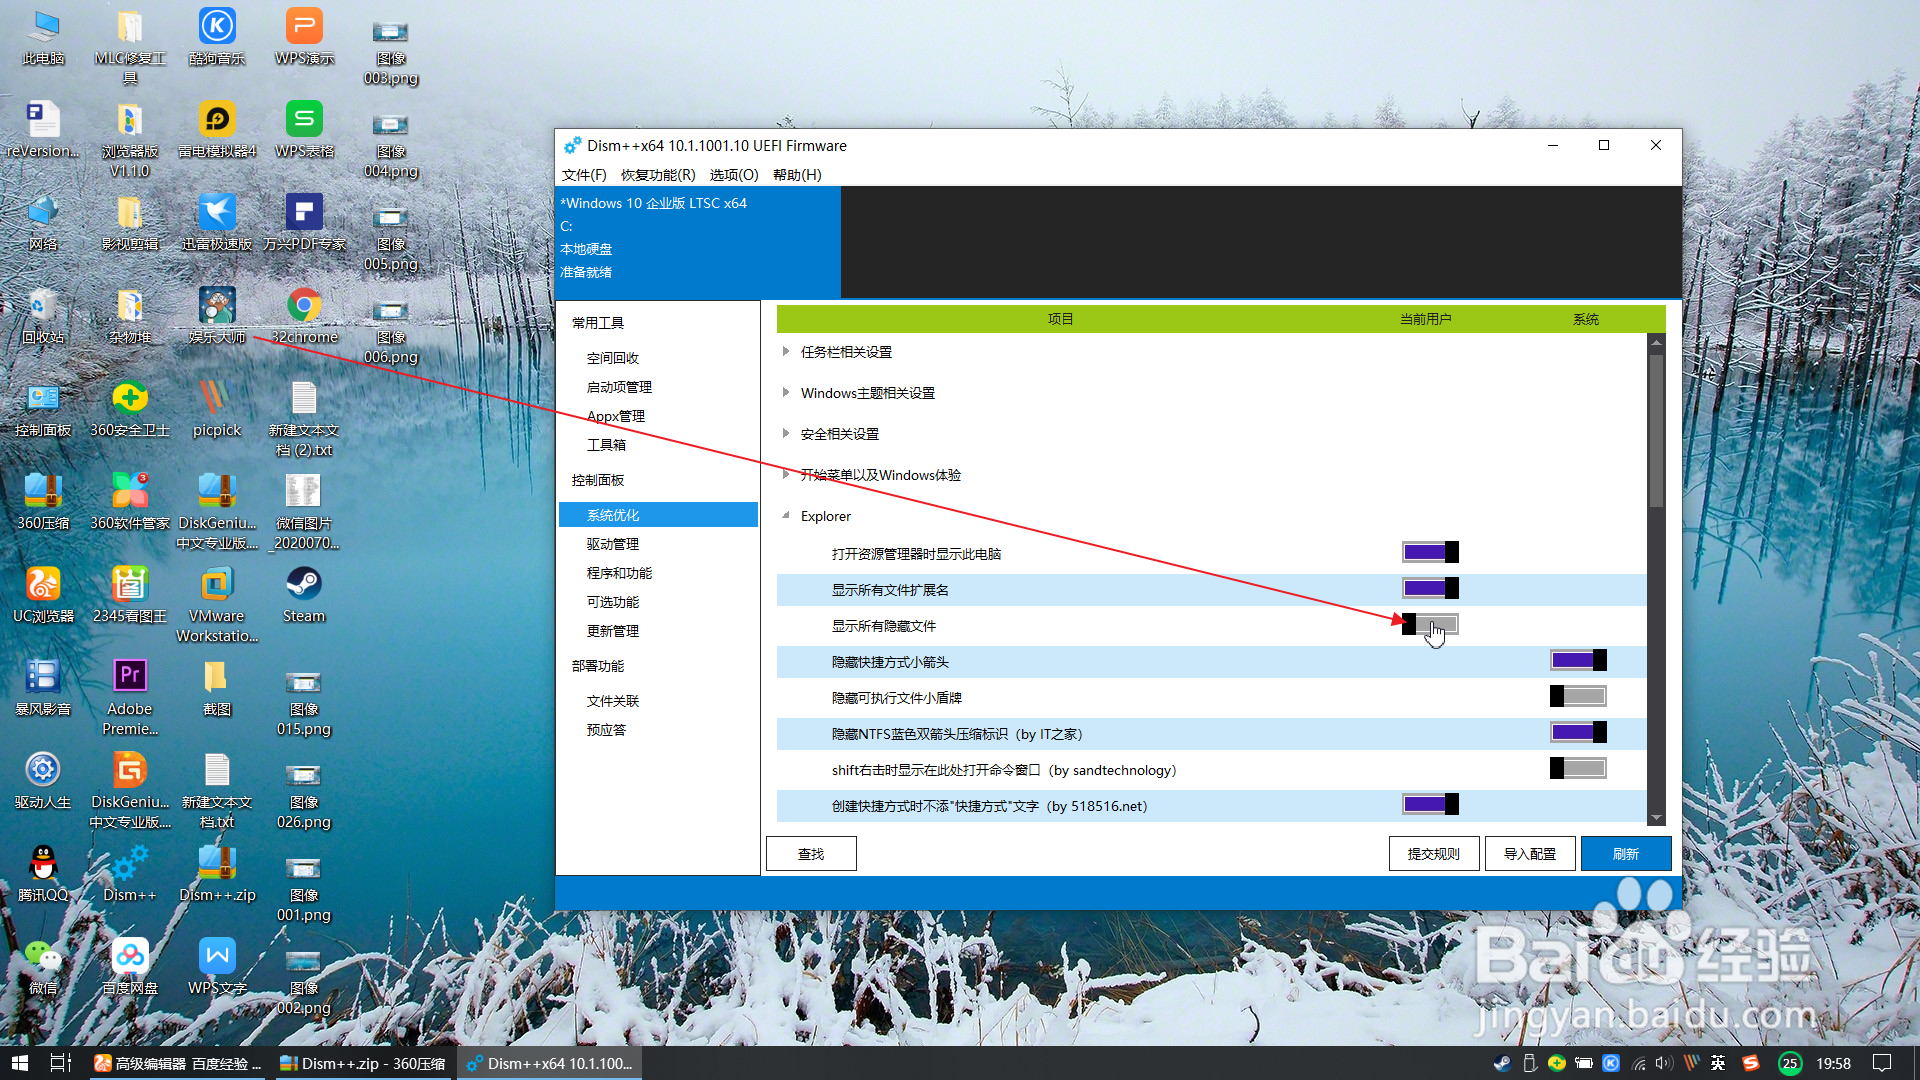1920x1080 pixels.
Task: Click the volume speaker icon in system tray
Action: [x=1663, y=1063]
